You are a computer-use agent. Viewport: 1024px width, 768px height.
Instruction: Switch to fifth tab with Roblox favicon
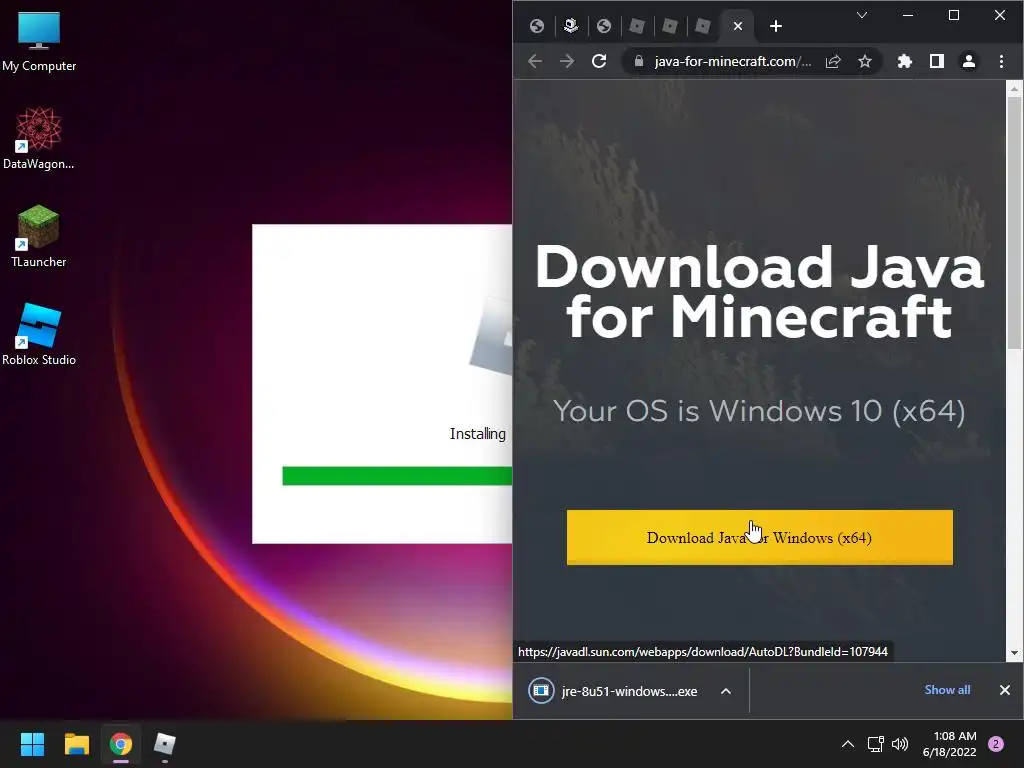[669, 26]
